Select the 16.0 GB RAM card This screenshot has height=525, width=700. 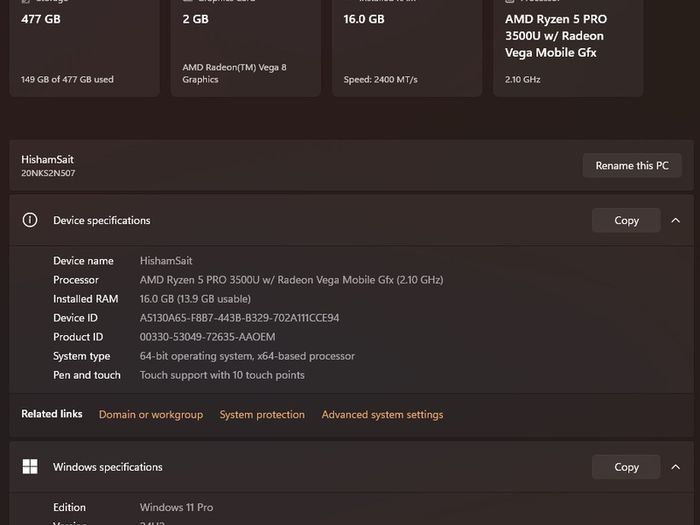pos(407,48)
